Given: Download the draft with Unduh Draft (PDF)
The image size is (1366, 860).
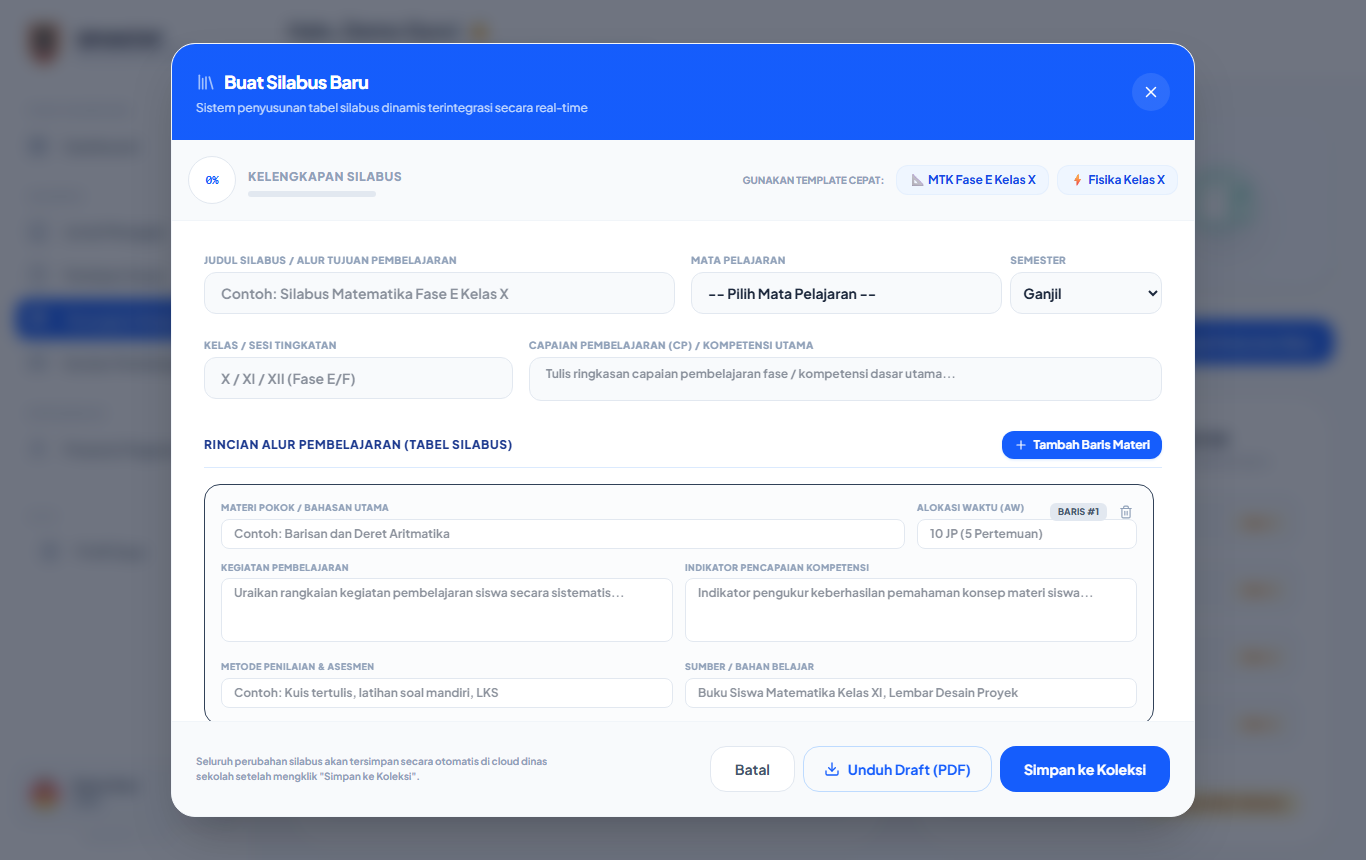Looking at the screenshot, I should 897,769.
